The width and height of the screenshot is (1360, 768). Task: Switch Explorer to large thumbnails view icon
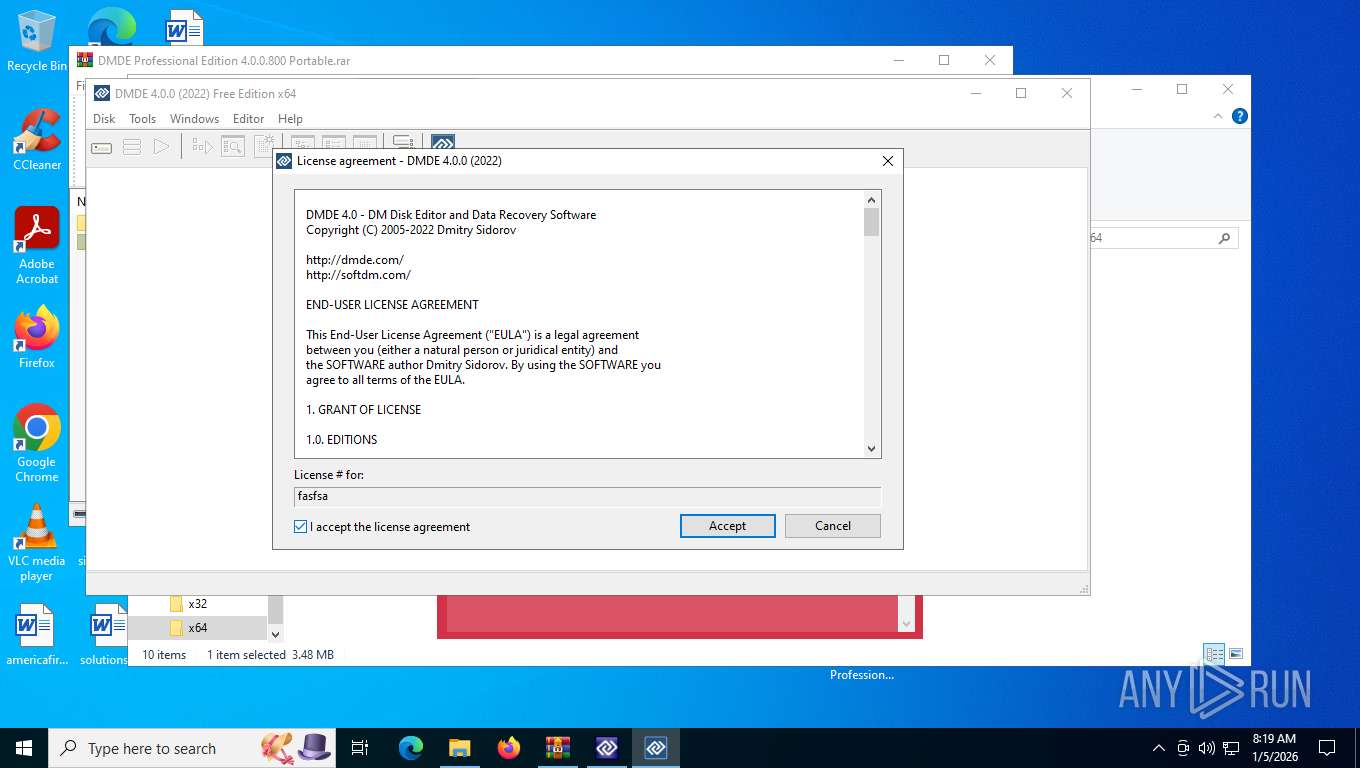[1236, 654]
